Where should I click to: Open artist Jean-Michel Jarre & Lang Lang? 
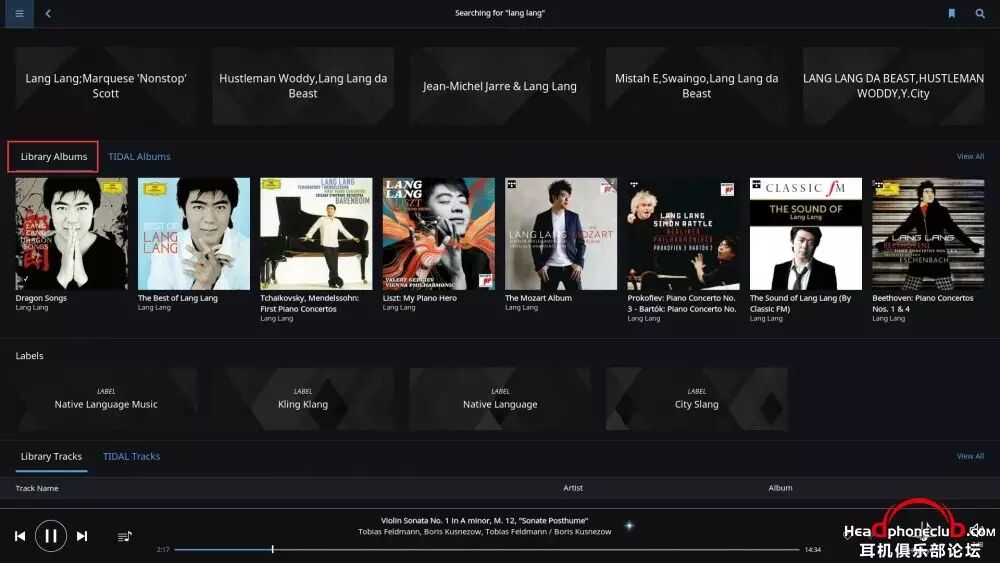click(x=499, y=85)
